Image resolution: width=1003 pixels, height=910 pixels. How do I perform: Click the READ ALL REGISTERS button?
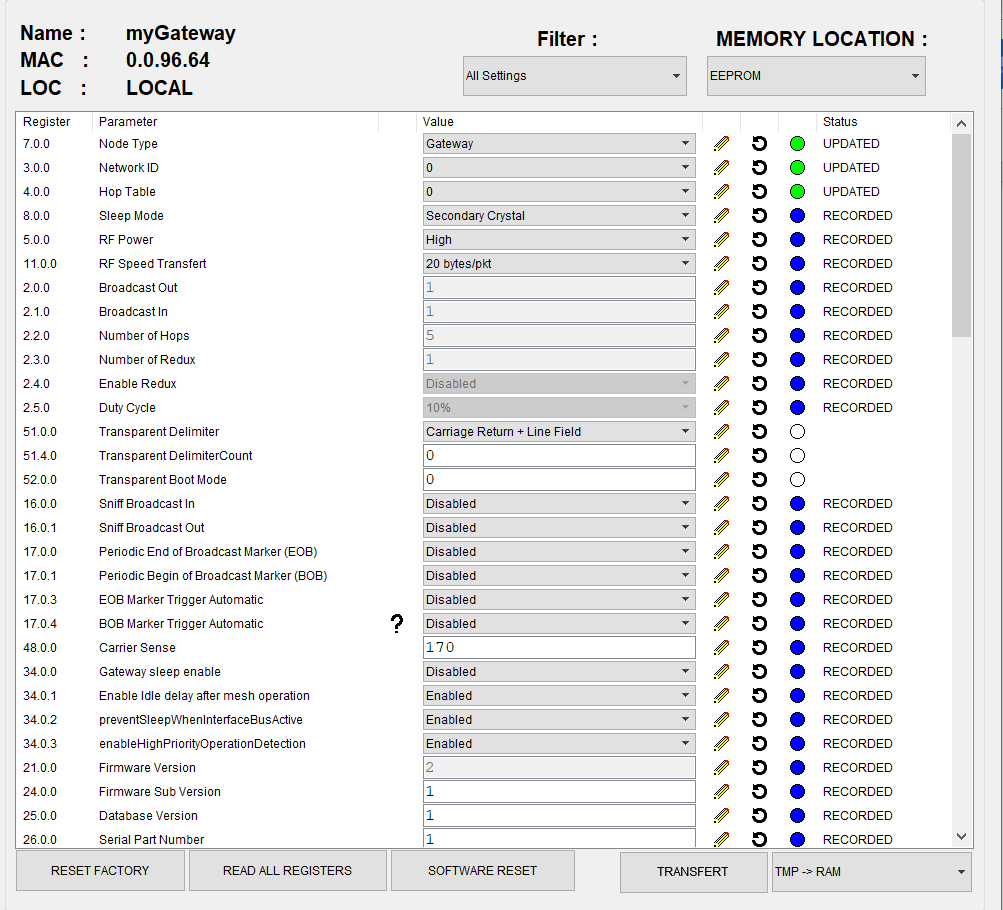tap(287, 870)
